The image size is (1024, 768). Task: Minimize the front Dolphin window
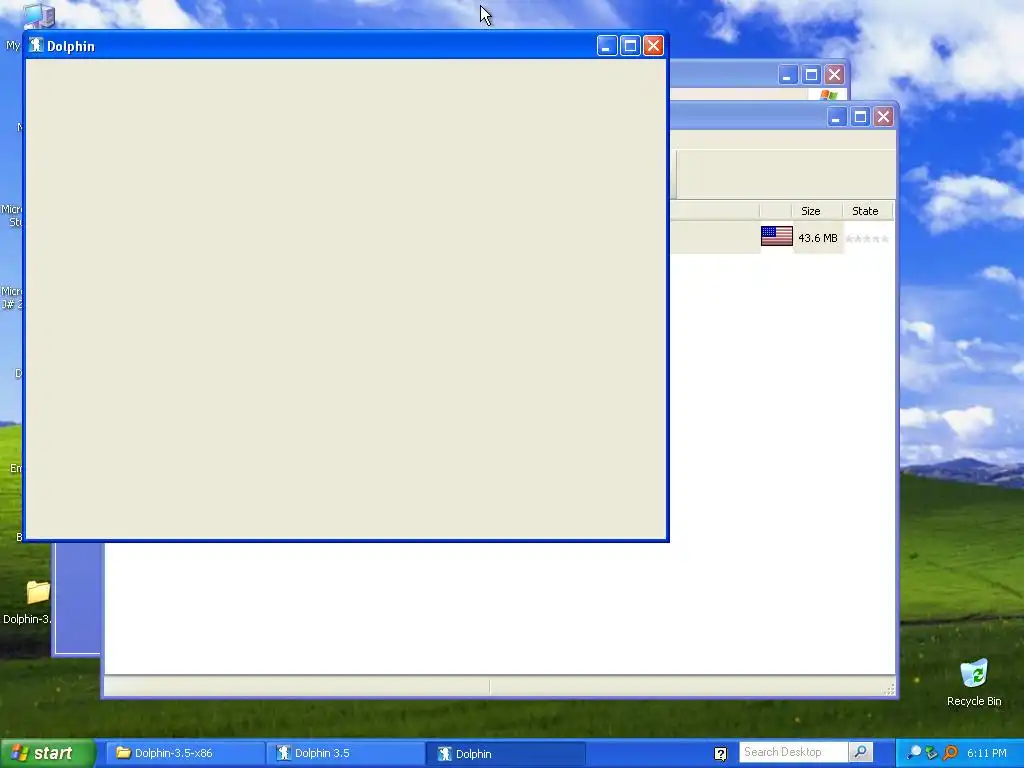[x=607, y=46]
